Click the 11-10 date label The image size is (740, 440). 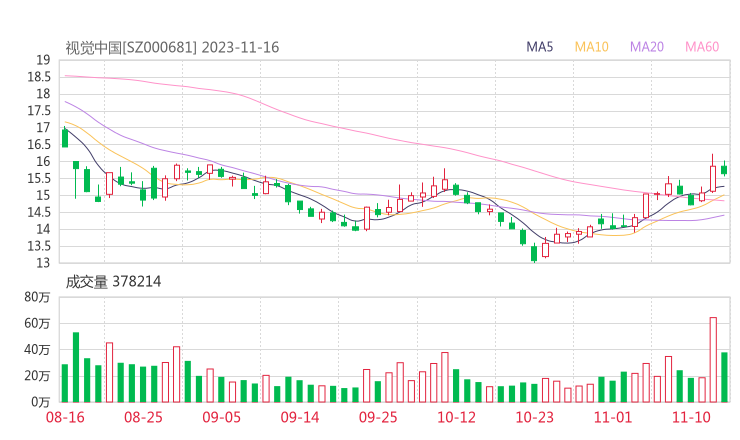[x=691, y=417]
